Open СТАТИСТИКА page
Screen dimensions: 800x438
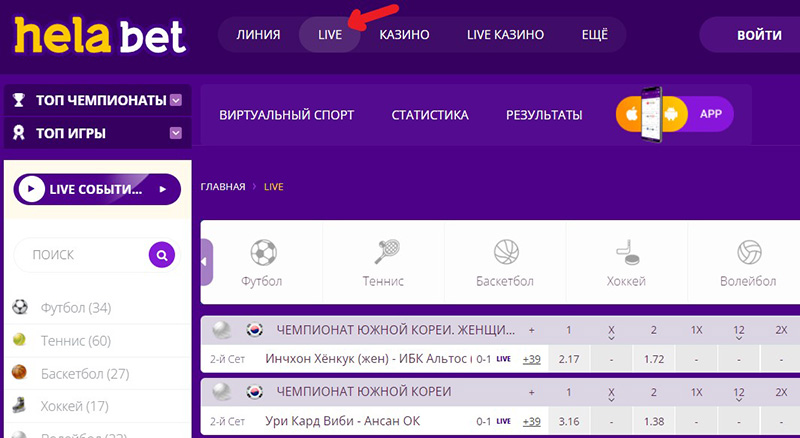coord(430,115)
